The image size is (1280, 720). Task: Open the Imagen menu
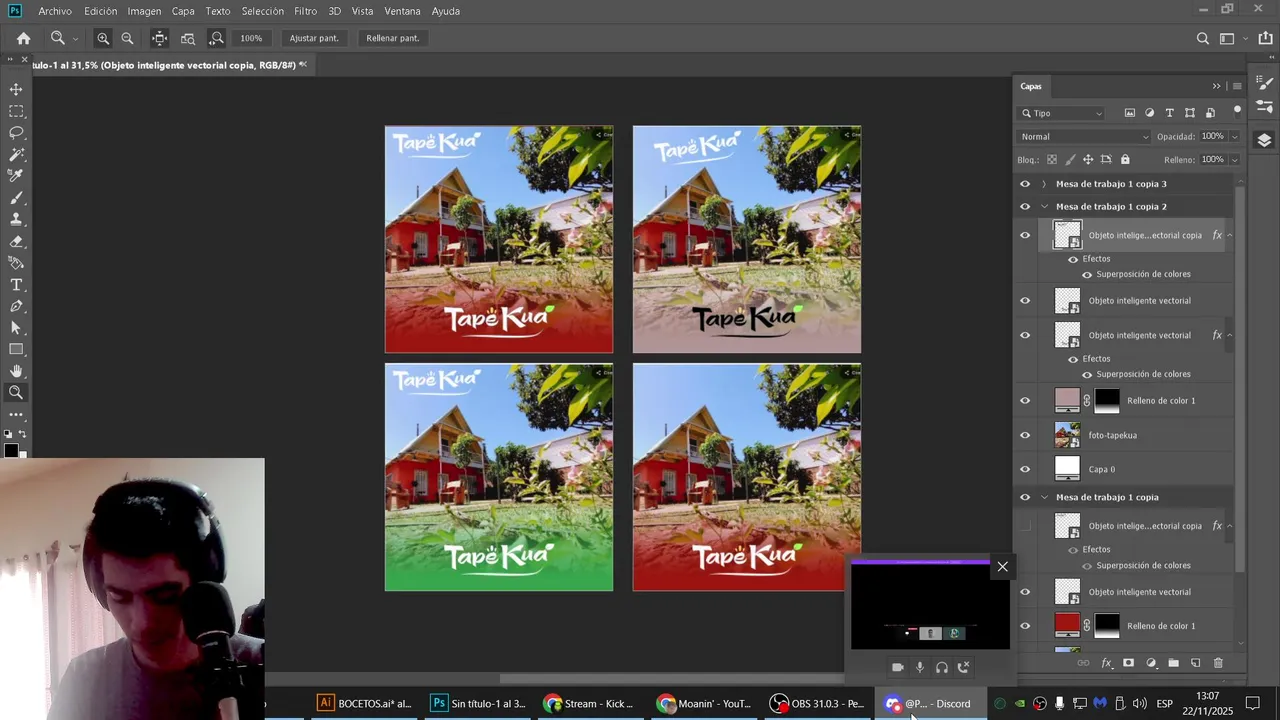tap(144, 11)
